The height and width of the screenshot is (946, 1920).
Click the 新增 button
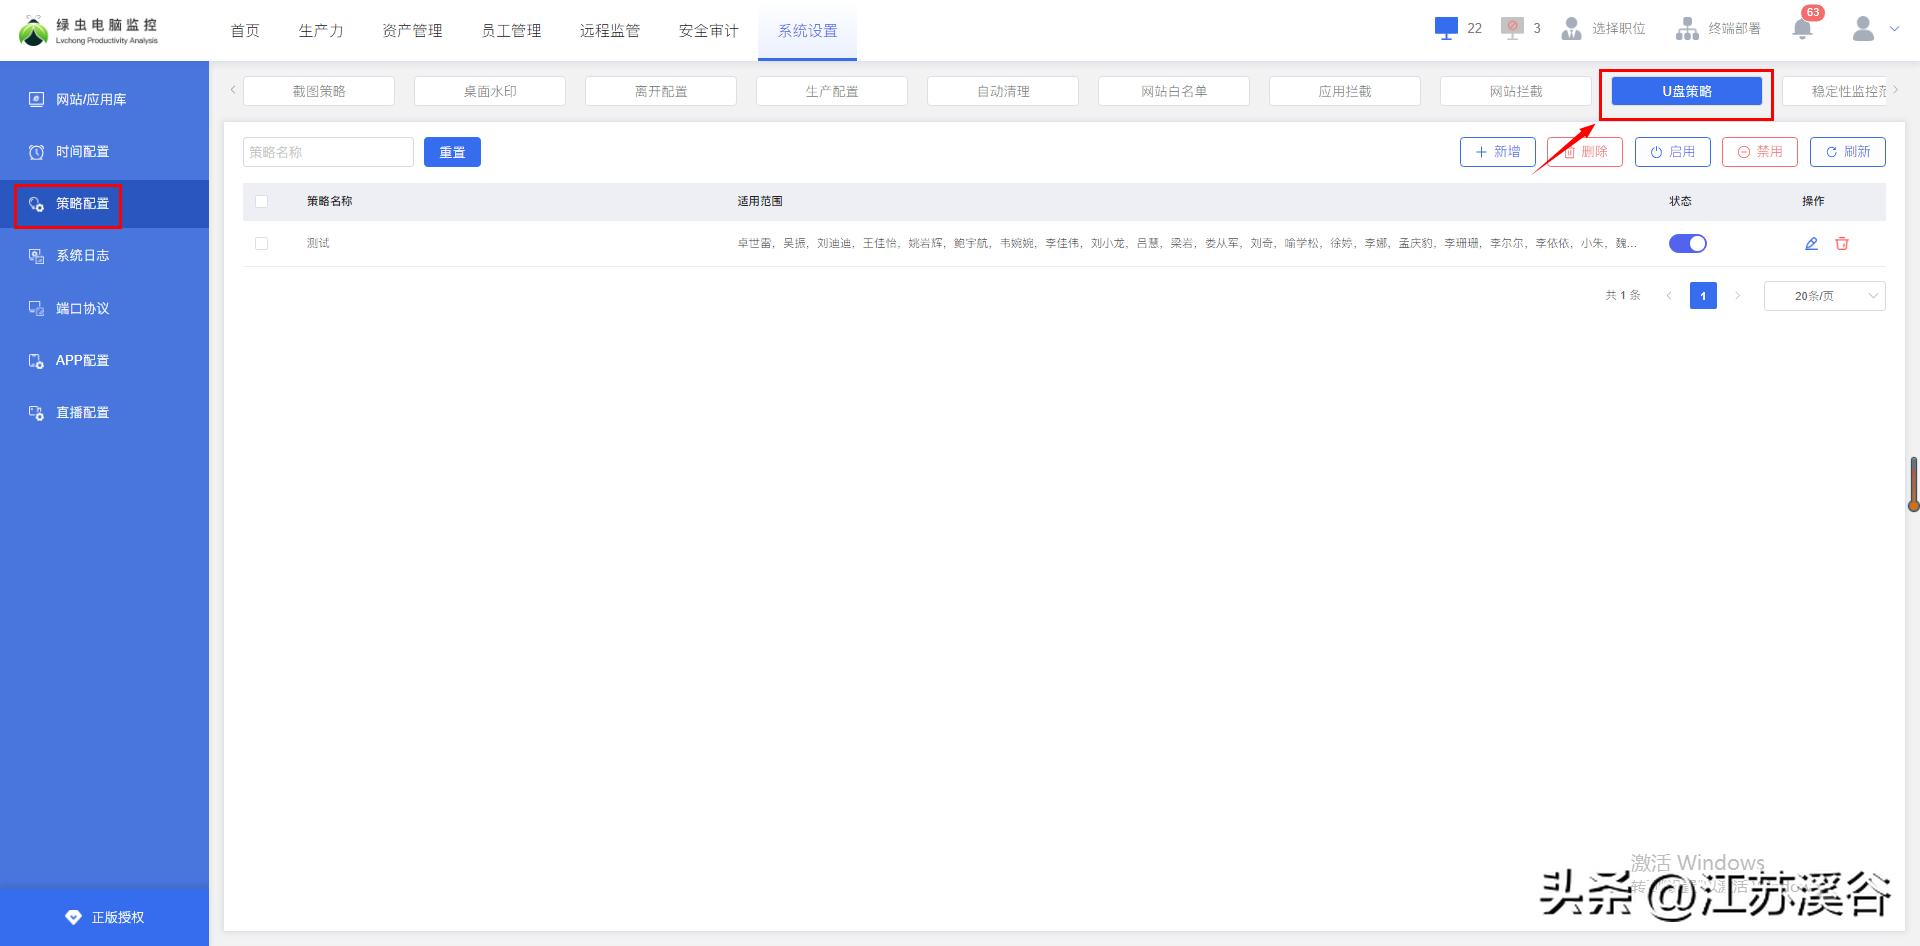(x=1498, y=152)
